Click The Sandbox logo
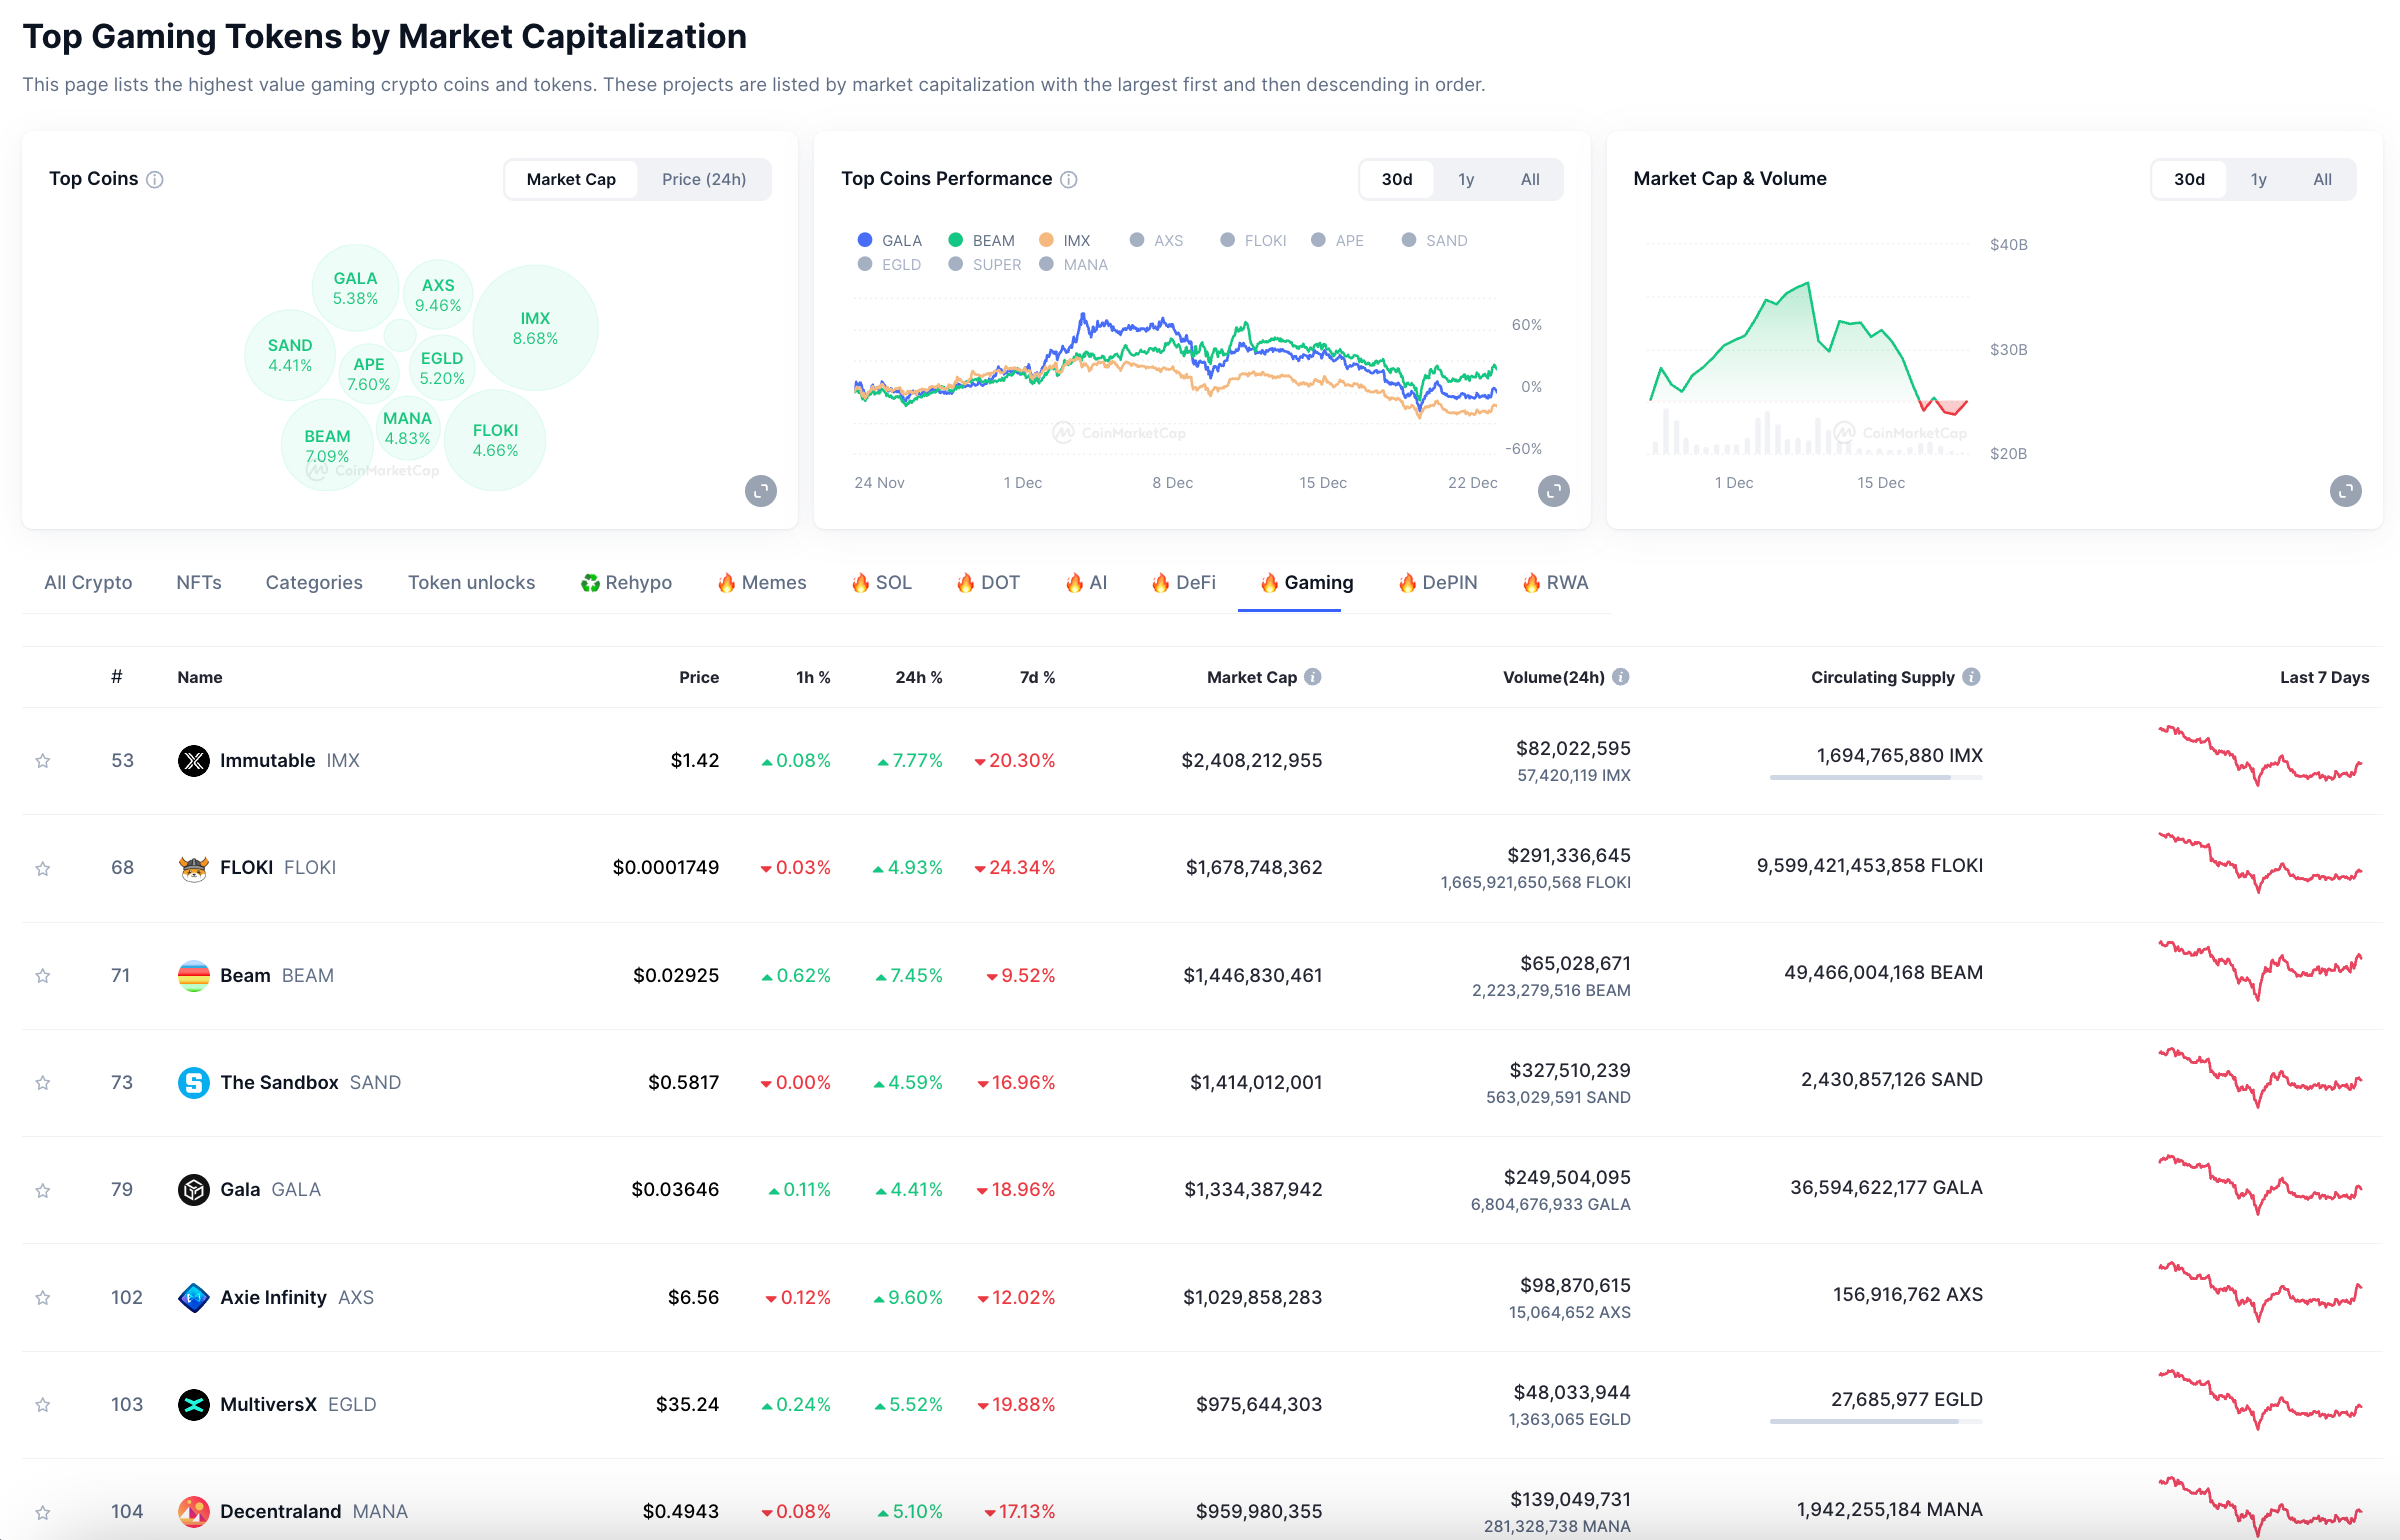2400x1540 pixels. click(194, 1083)
